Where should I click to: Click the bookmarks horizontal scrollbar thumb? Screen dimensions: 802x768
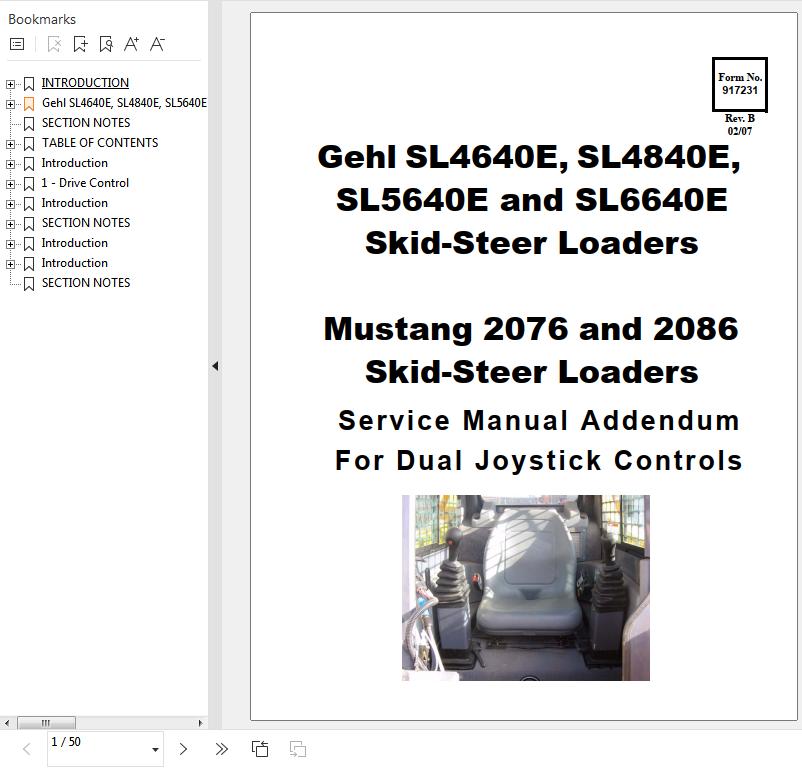(x=47, y=723)
